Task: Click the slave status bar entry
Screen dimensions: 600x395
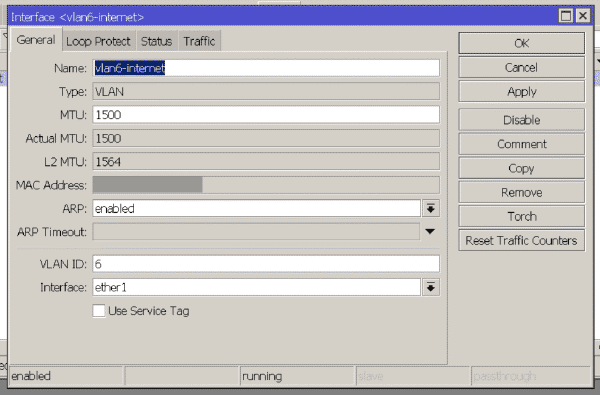Action: pos(412,376)
